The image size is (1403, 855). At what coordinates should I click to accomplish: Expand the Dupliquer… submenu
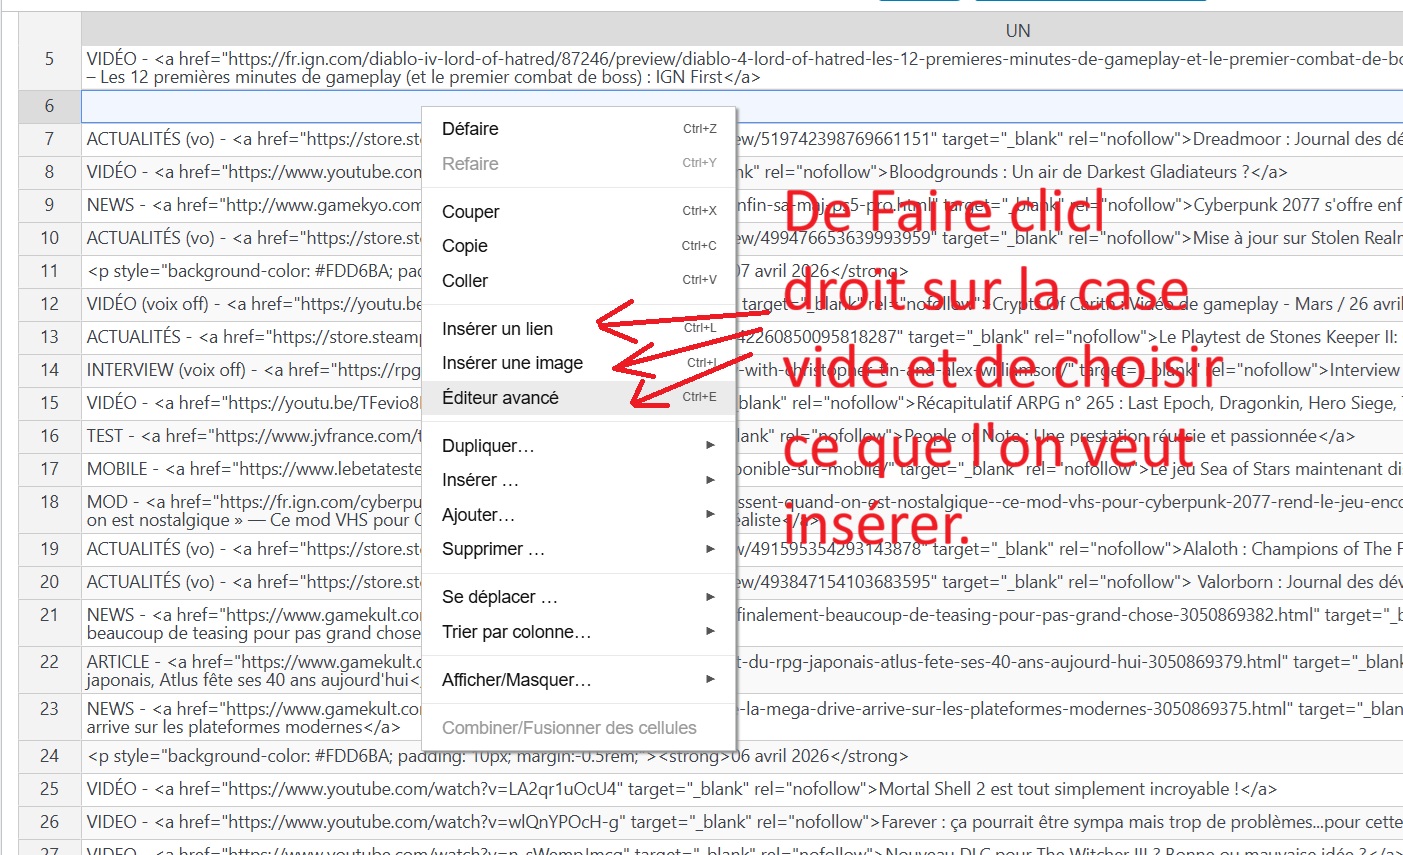tap(579, 446)
